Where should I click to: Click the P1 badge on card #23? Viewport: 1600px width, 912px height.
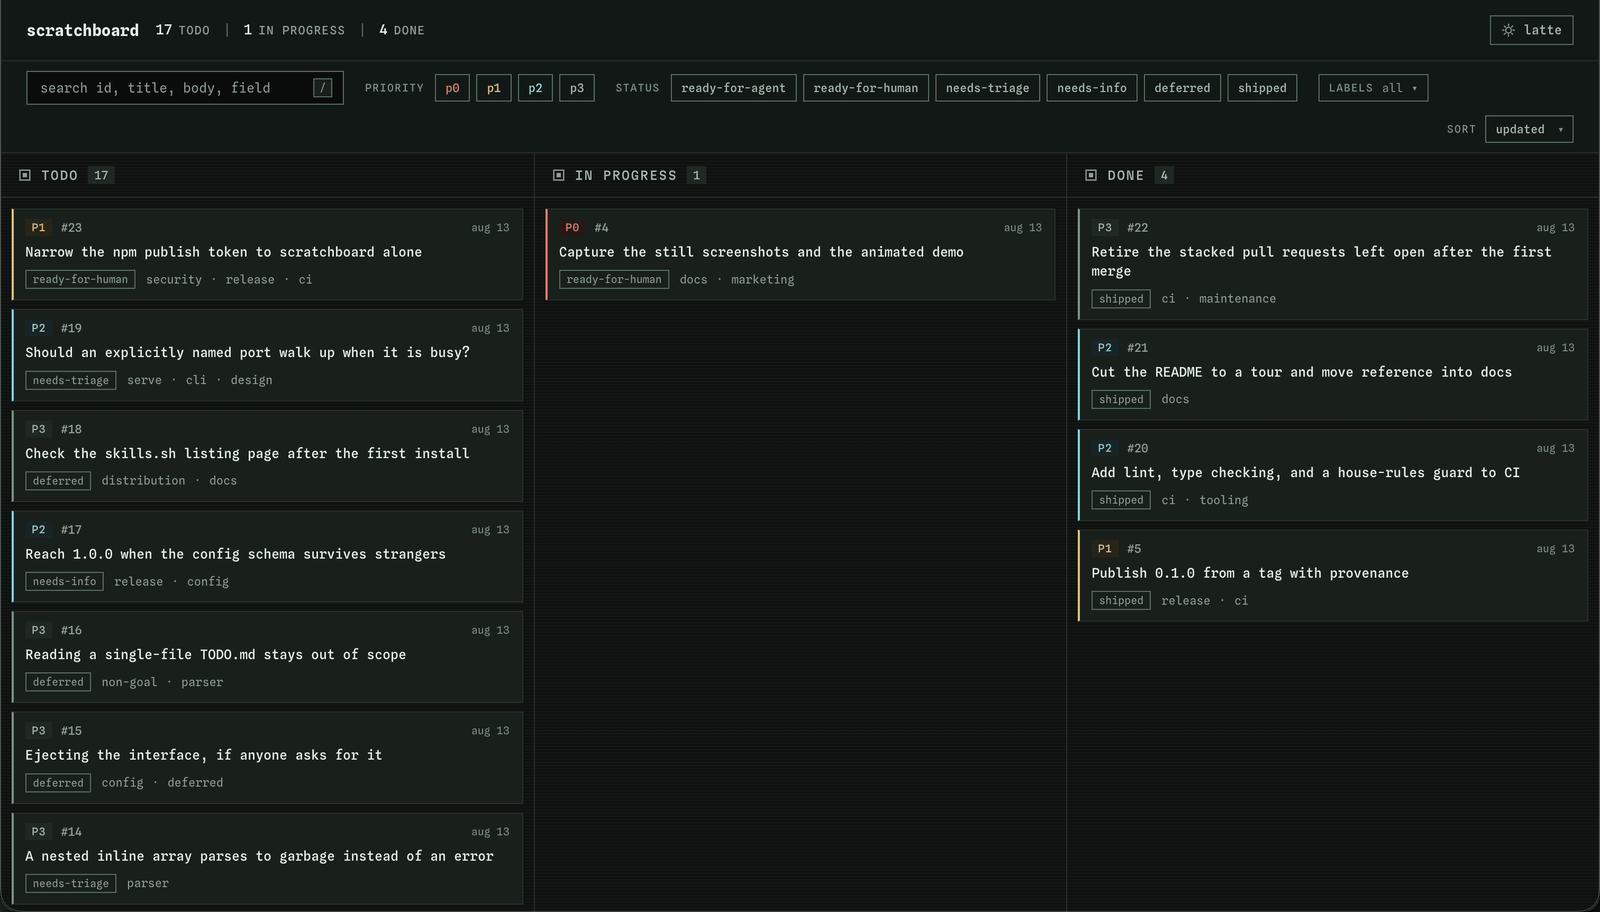click(x=38, y=228)
